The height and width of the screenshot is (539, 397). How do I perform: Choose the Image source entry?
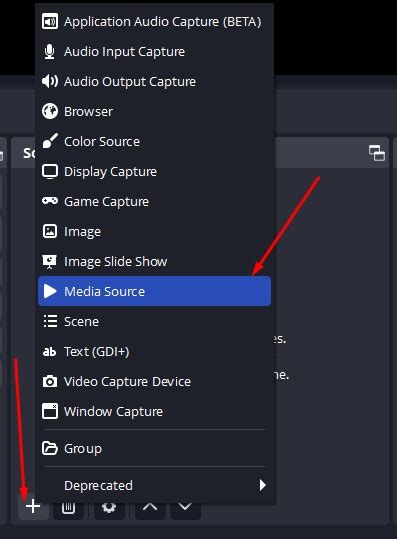154,231
